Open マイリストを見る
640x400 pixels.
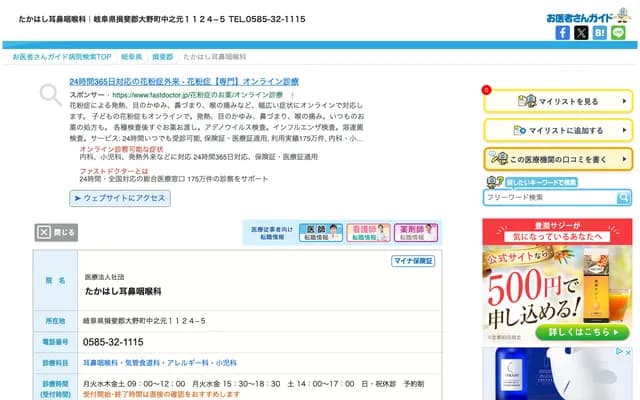click(x=558, y=101)
